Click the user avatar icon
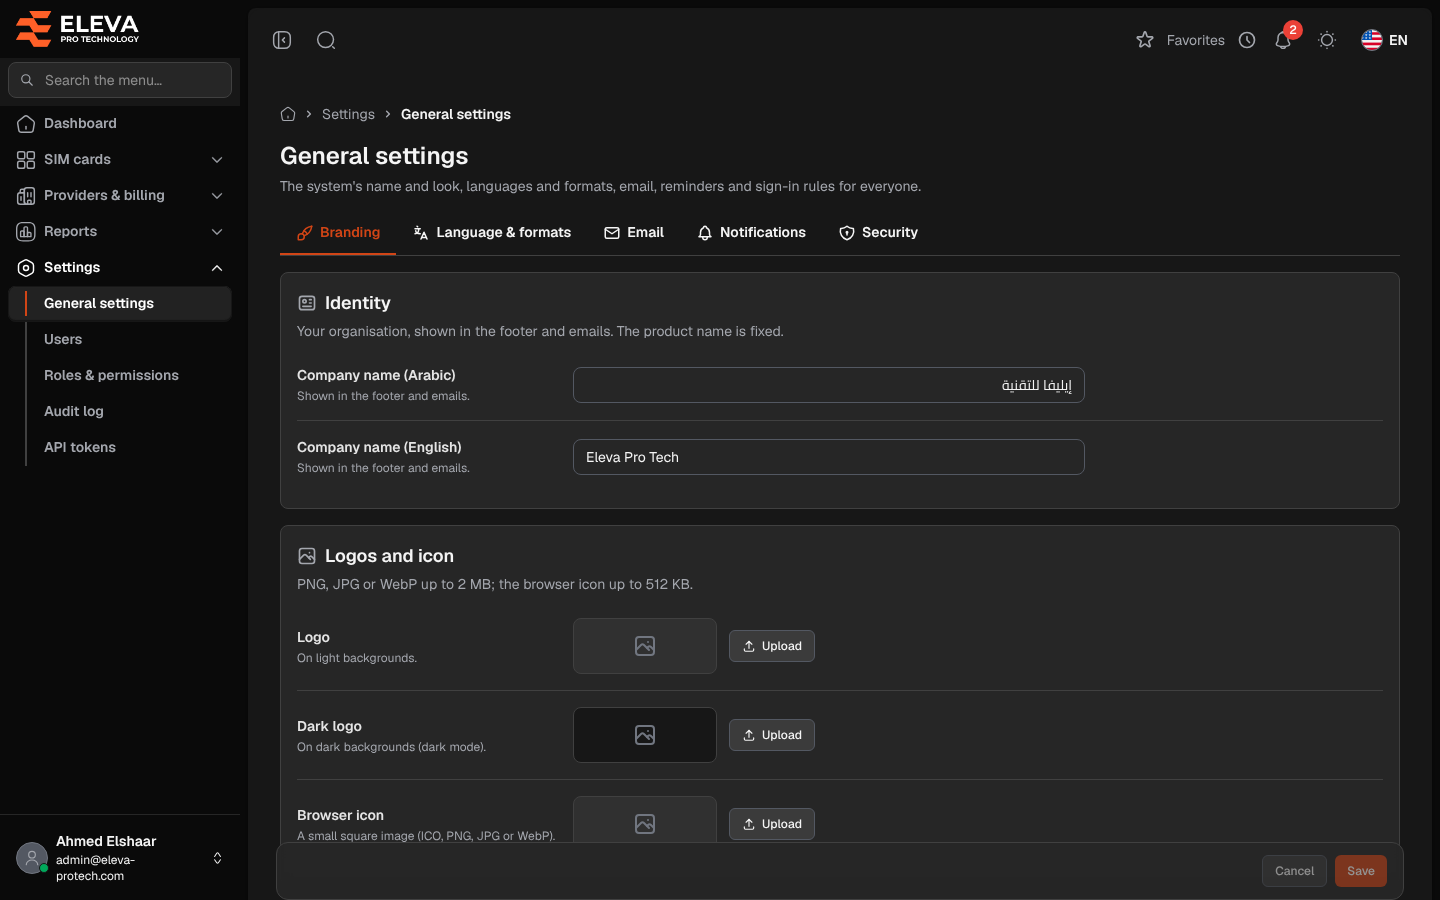 32,858
